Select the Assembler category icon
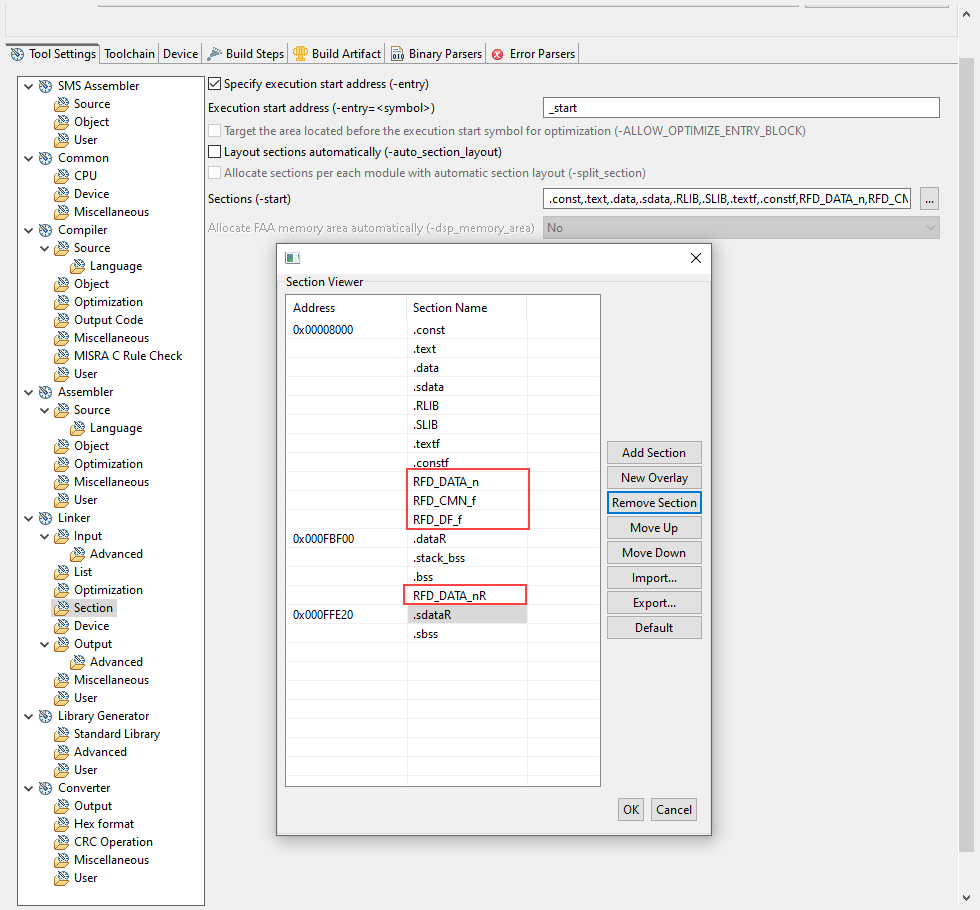Viewport: 980px width, 910px height. (46, 392)
